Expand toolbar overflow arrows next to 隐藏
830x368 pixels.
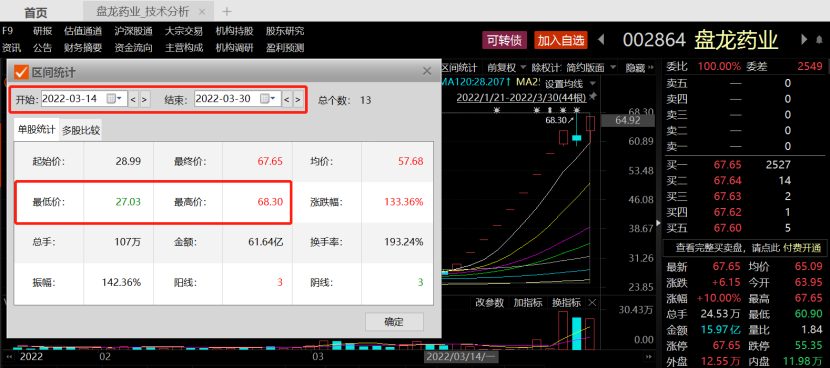tap(651, 68)
